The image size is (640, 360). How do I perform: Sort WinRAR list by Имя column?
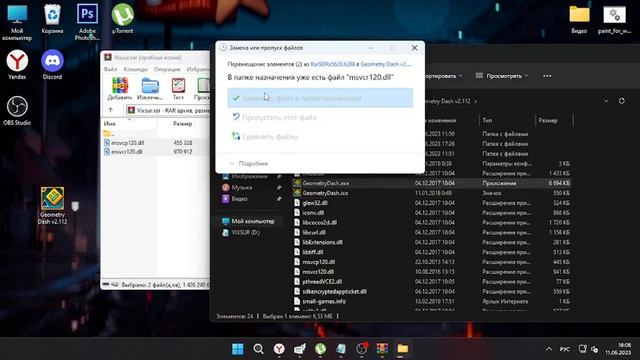point(109,123)
